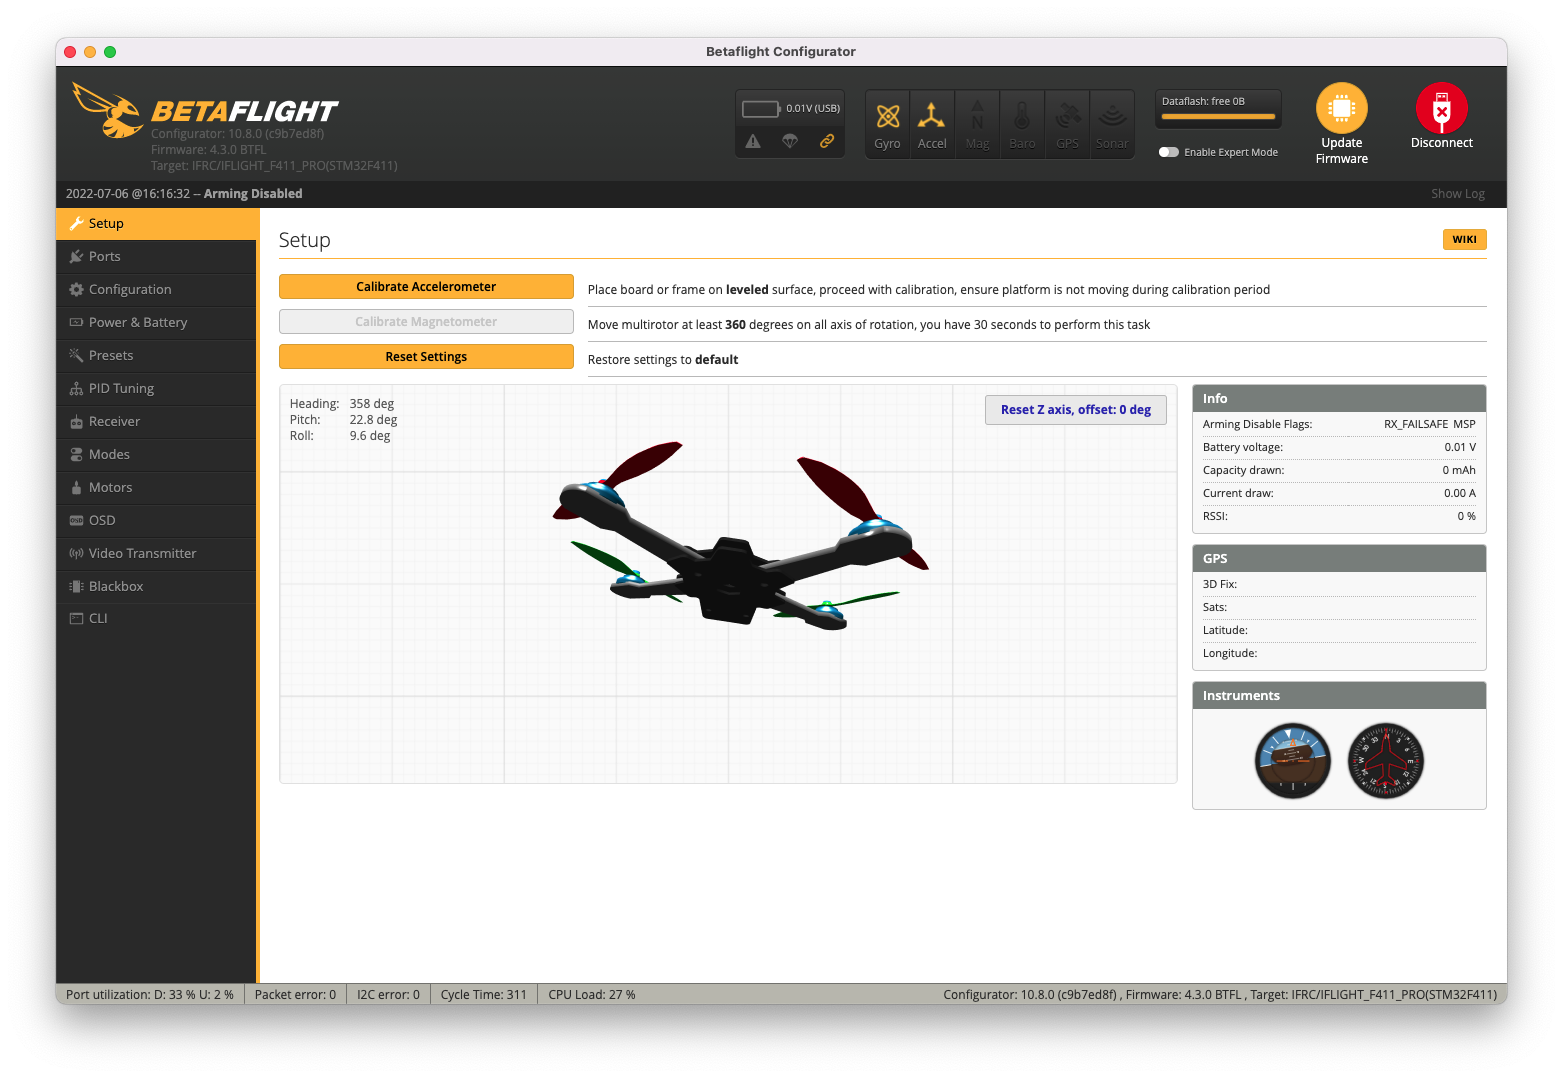Click the Heading 358 deg readout
The image size is (1563, 1078).
(342, 404)
